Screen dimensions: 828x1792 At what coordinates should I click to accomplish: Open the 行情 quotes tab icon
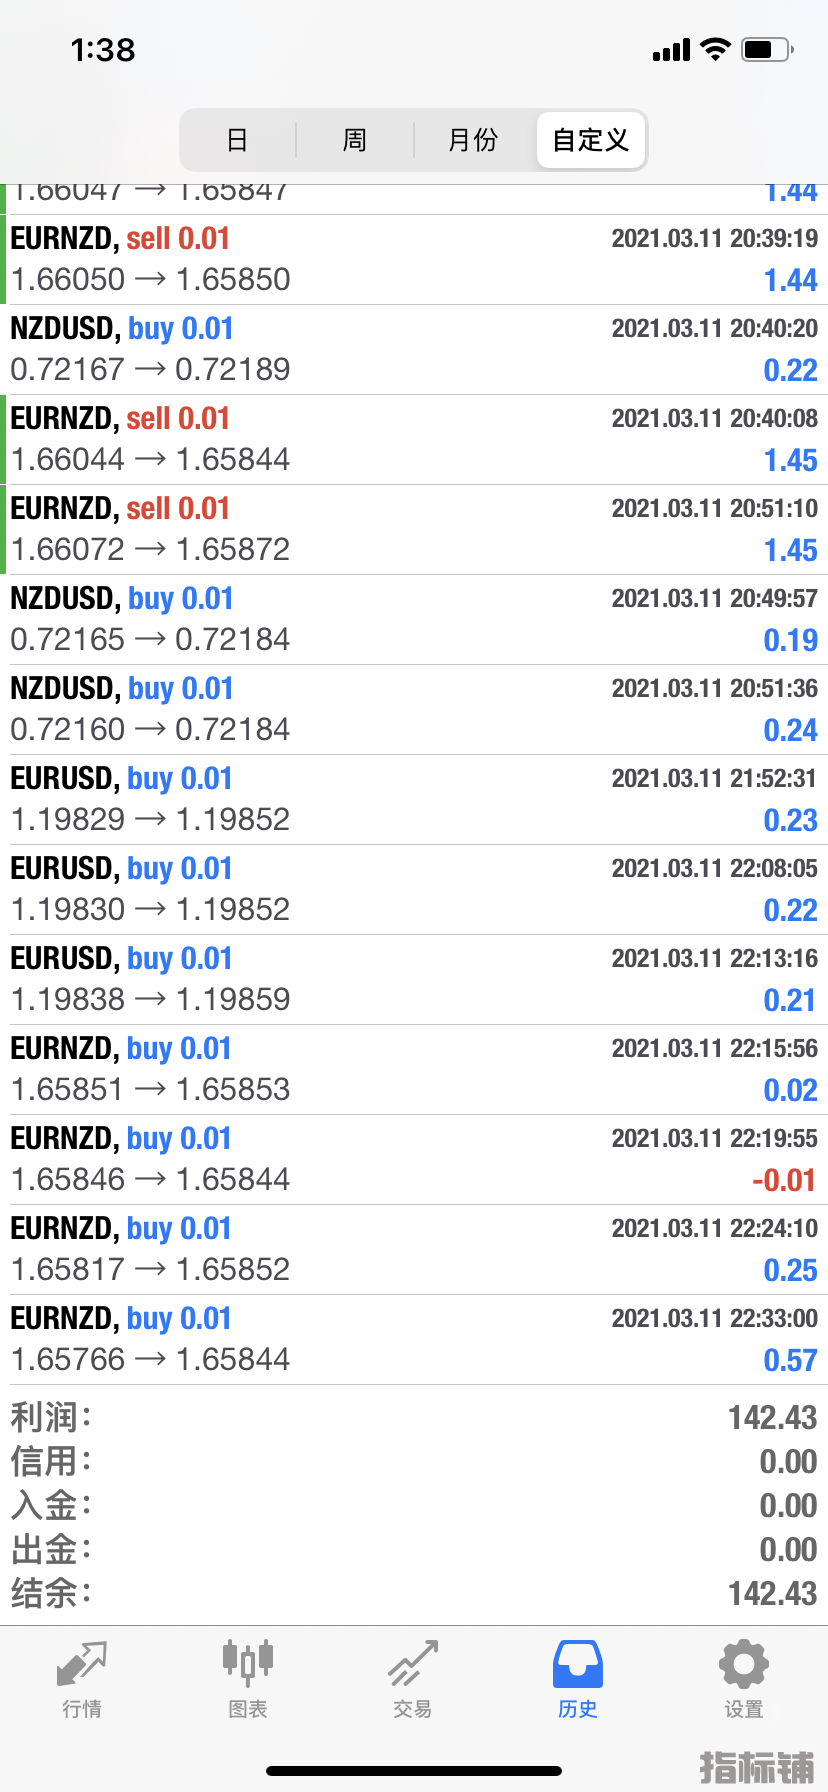pyautogui.click(x=82, y=1665)
